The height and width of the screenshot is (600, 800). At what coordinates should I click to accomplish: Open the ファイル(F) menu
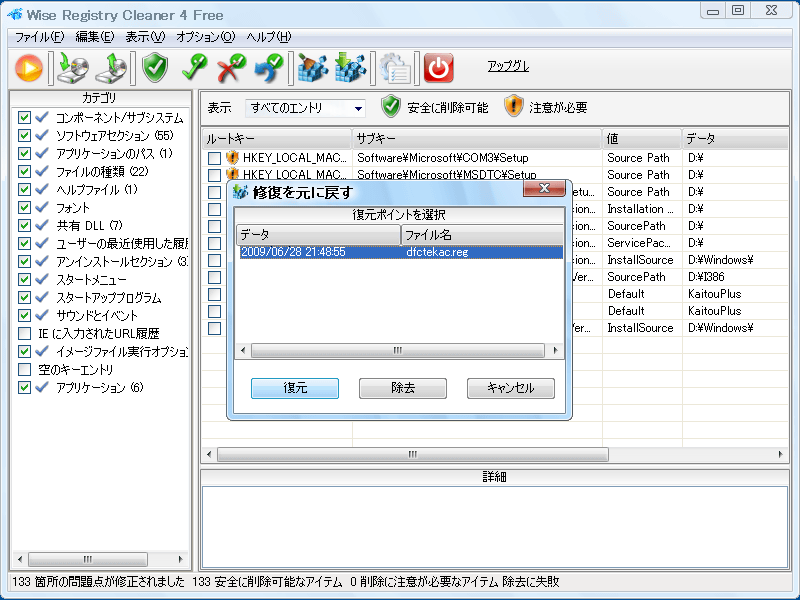(x=39, y=37)
